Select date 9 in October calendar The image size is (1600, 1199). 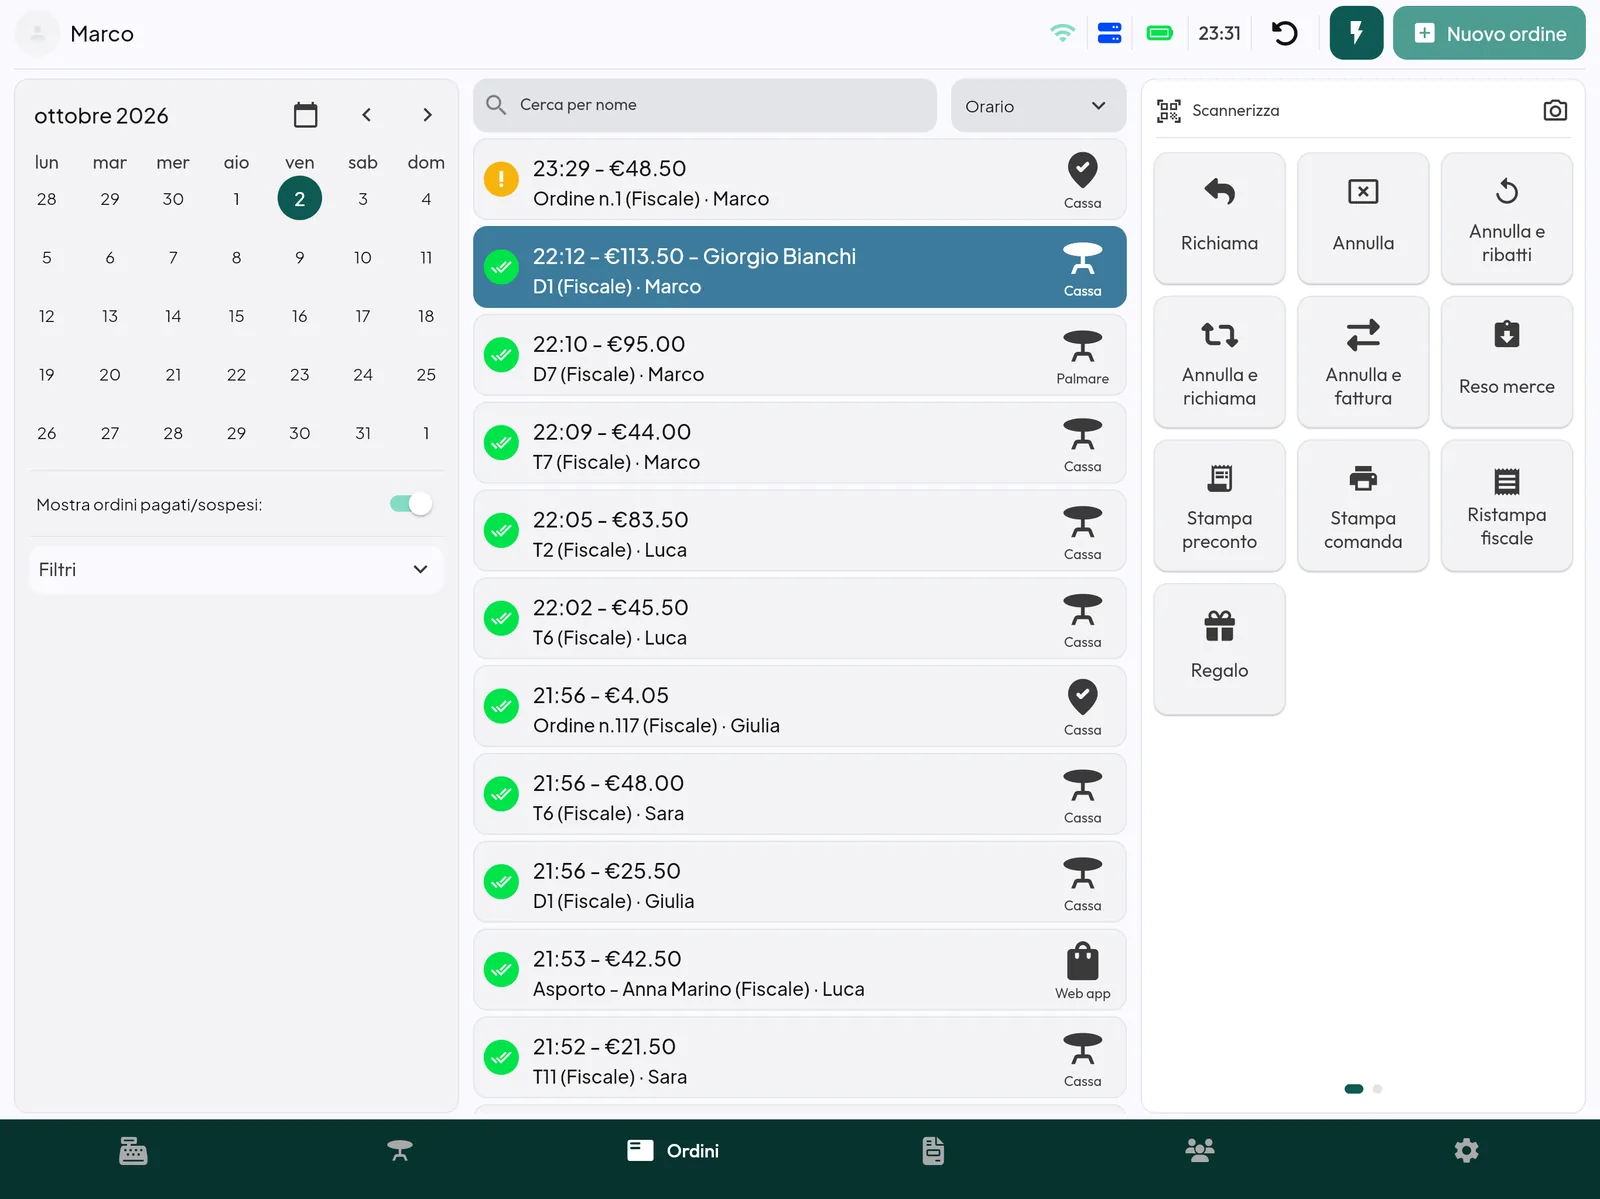pyautogui.click(x=299, y=257)
